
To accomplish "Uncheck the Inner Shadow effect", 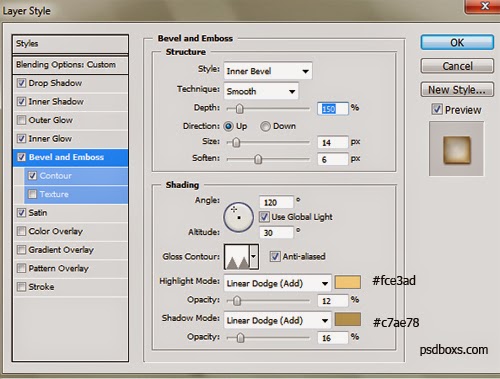I will (21, 101).
